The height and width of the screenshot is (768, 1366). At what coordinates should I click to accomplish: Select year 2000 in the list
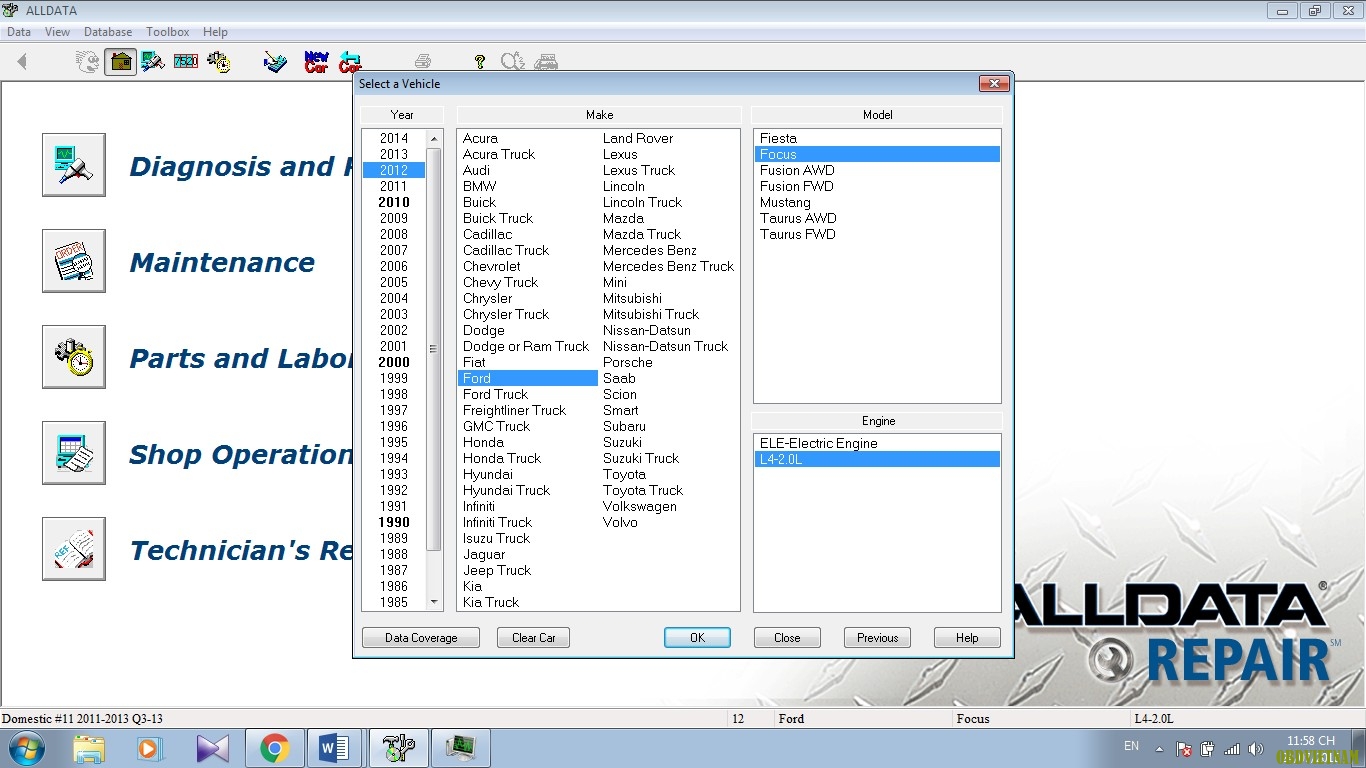coord(394,362)
